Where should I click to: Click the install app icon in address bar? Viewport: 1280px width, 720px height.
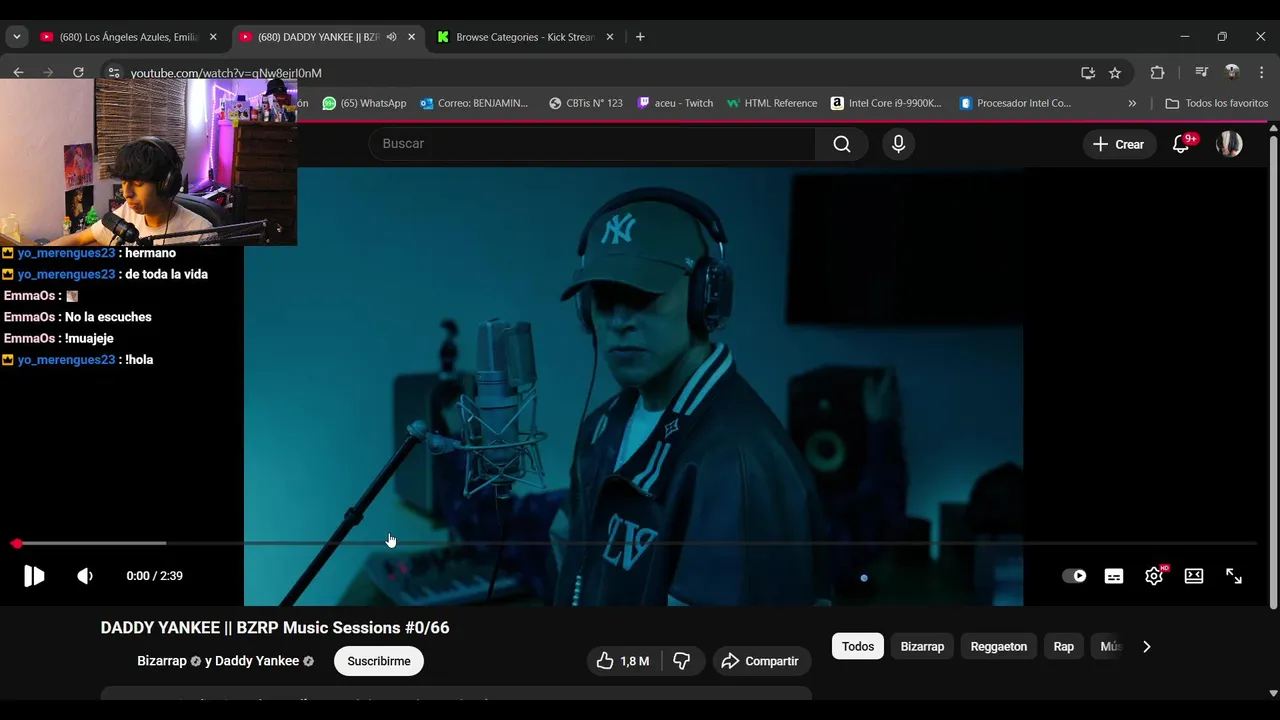click(1088, 73)
